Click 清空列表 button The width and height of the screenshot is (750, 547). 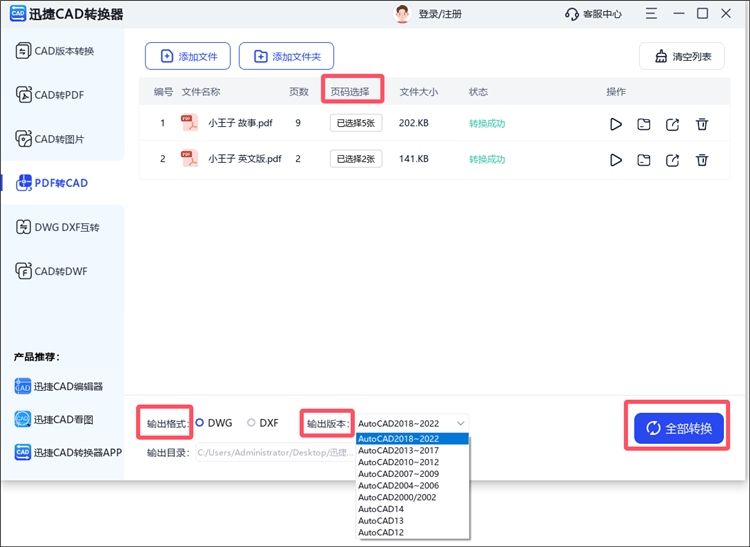[682, 56]
